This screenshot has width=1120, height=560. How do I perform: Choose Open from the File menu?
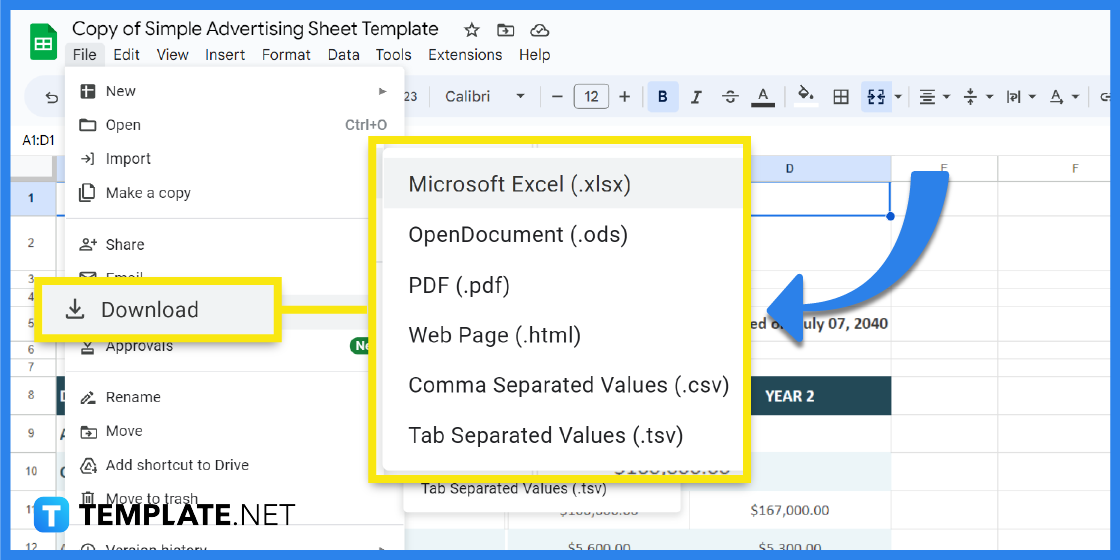click(234, 125)
